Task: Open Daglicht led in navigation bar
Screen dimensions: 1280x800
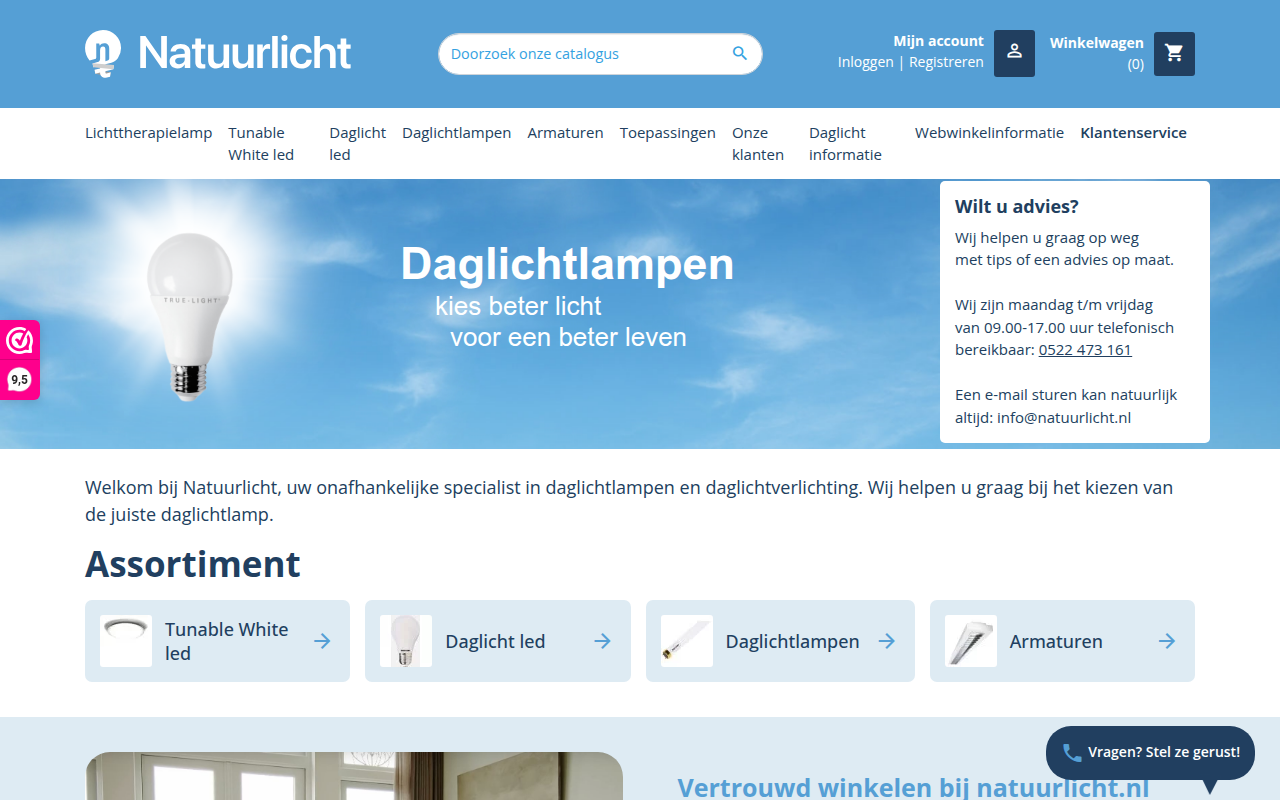Action: point(357,144)
